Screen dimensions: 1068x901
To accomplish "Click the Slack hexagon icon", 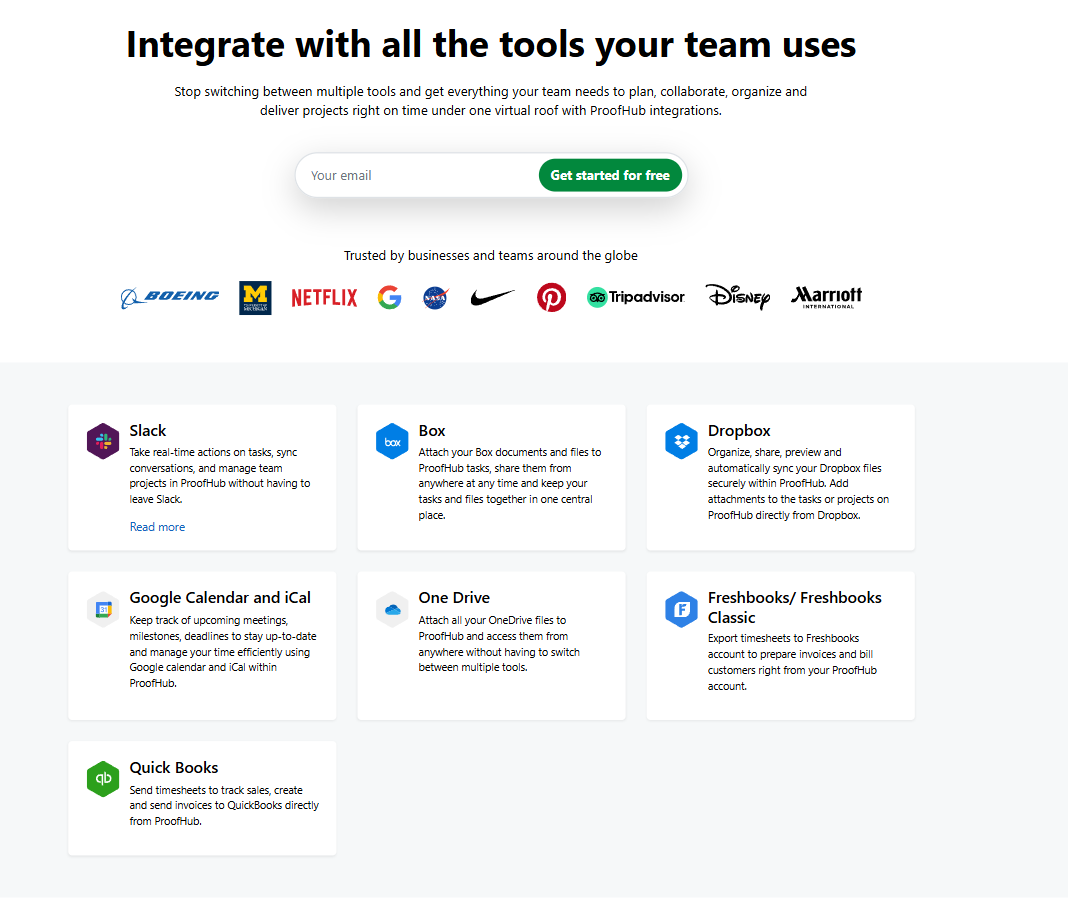I will pos(103,441).
